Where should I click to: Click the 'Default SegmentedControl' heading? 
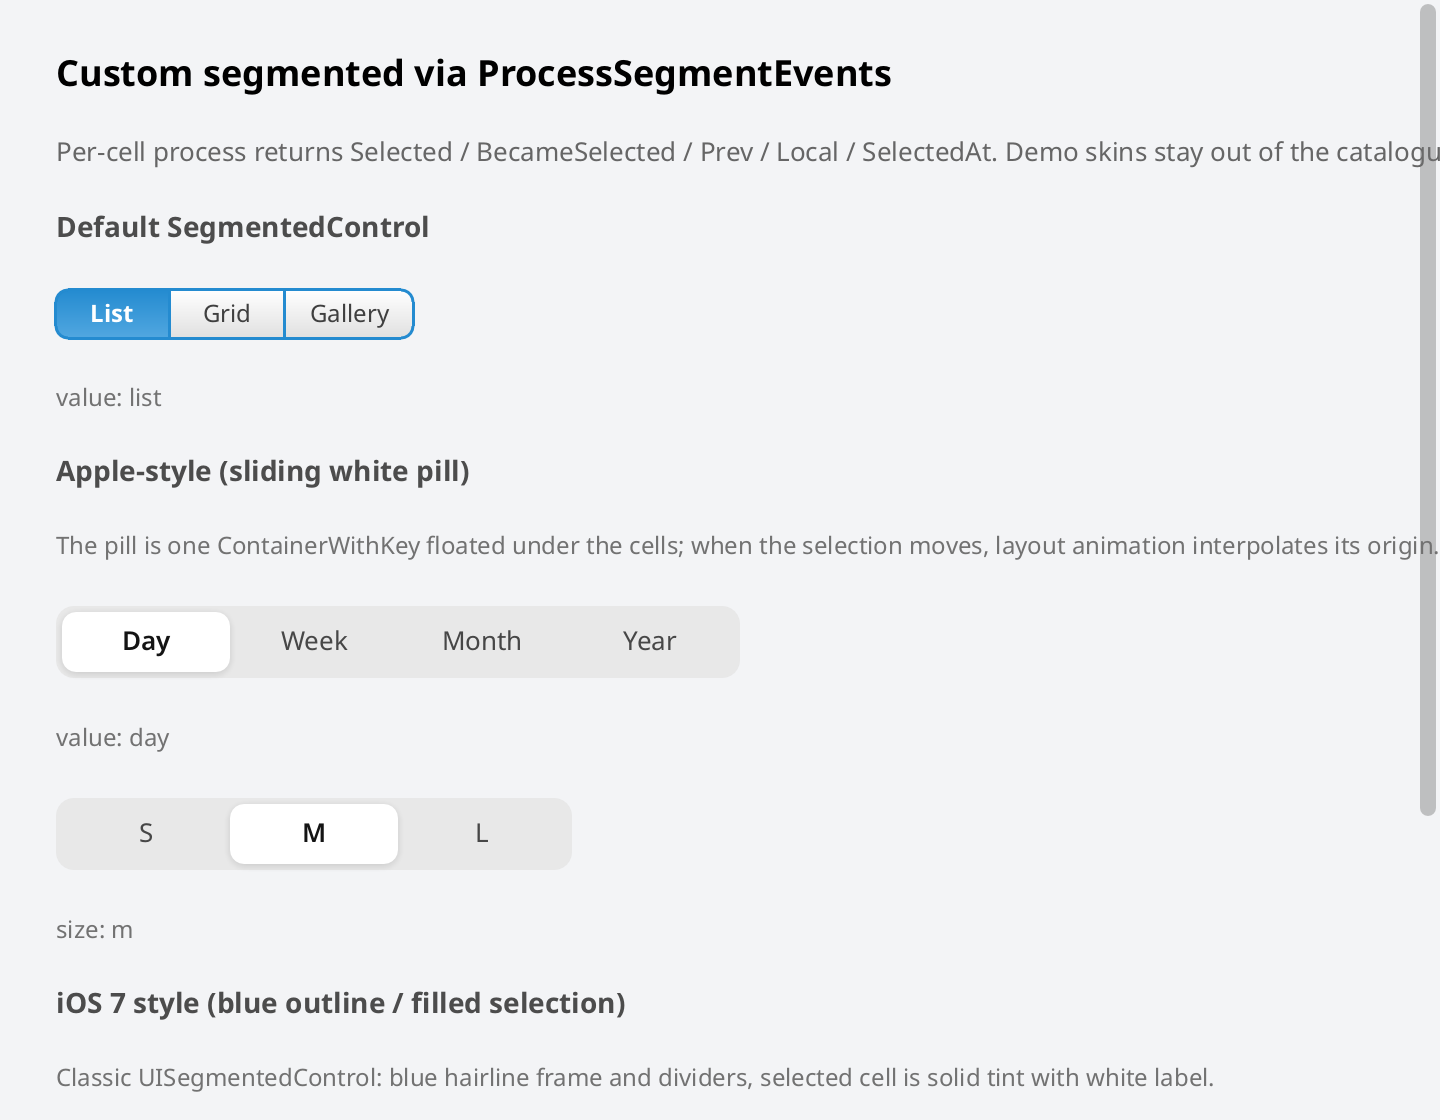coord(243,228)
